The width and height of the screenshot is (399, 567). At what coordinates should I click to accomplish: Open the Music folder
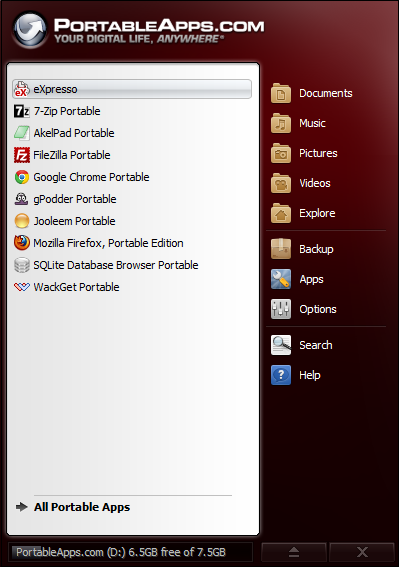tap(298, 123)
